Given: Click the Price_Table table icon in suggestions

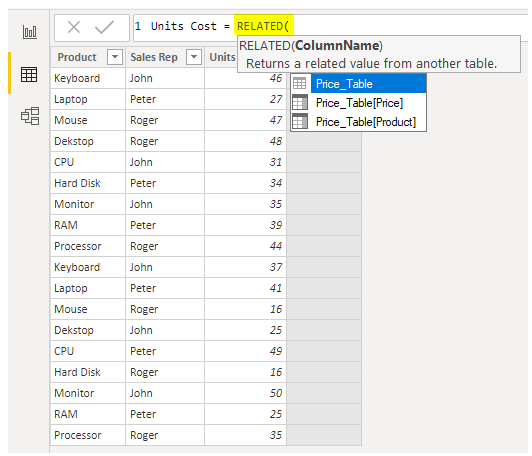Looking at the screenshot, I should pyautogui.click(x=300, y=83).
